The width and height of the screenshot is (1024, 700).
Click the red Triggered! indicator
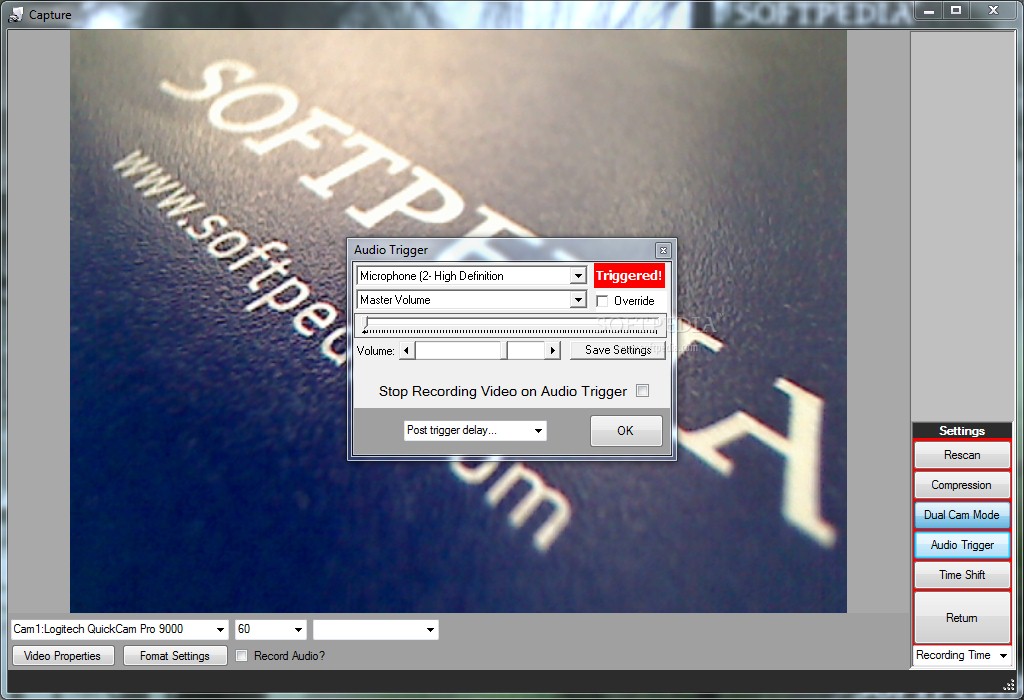[x=629, y=276]
